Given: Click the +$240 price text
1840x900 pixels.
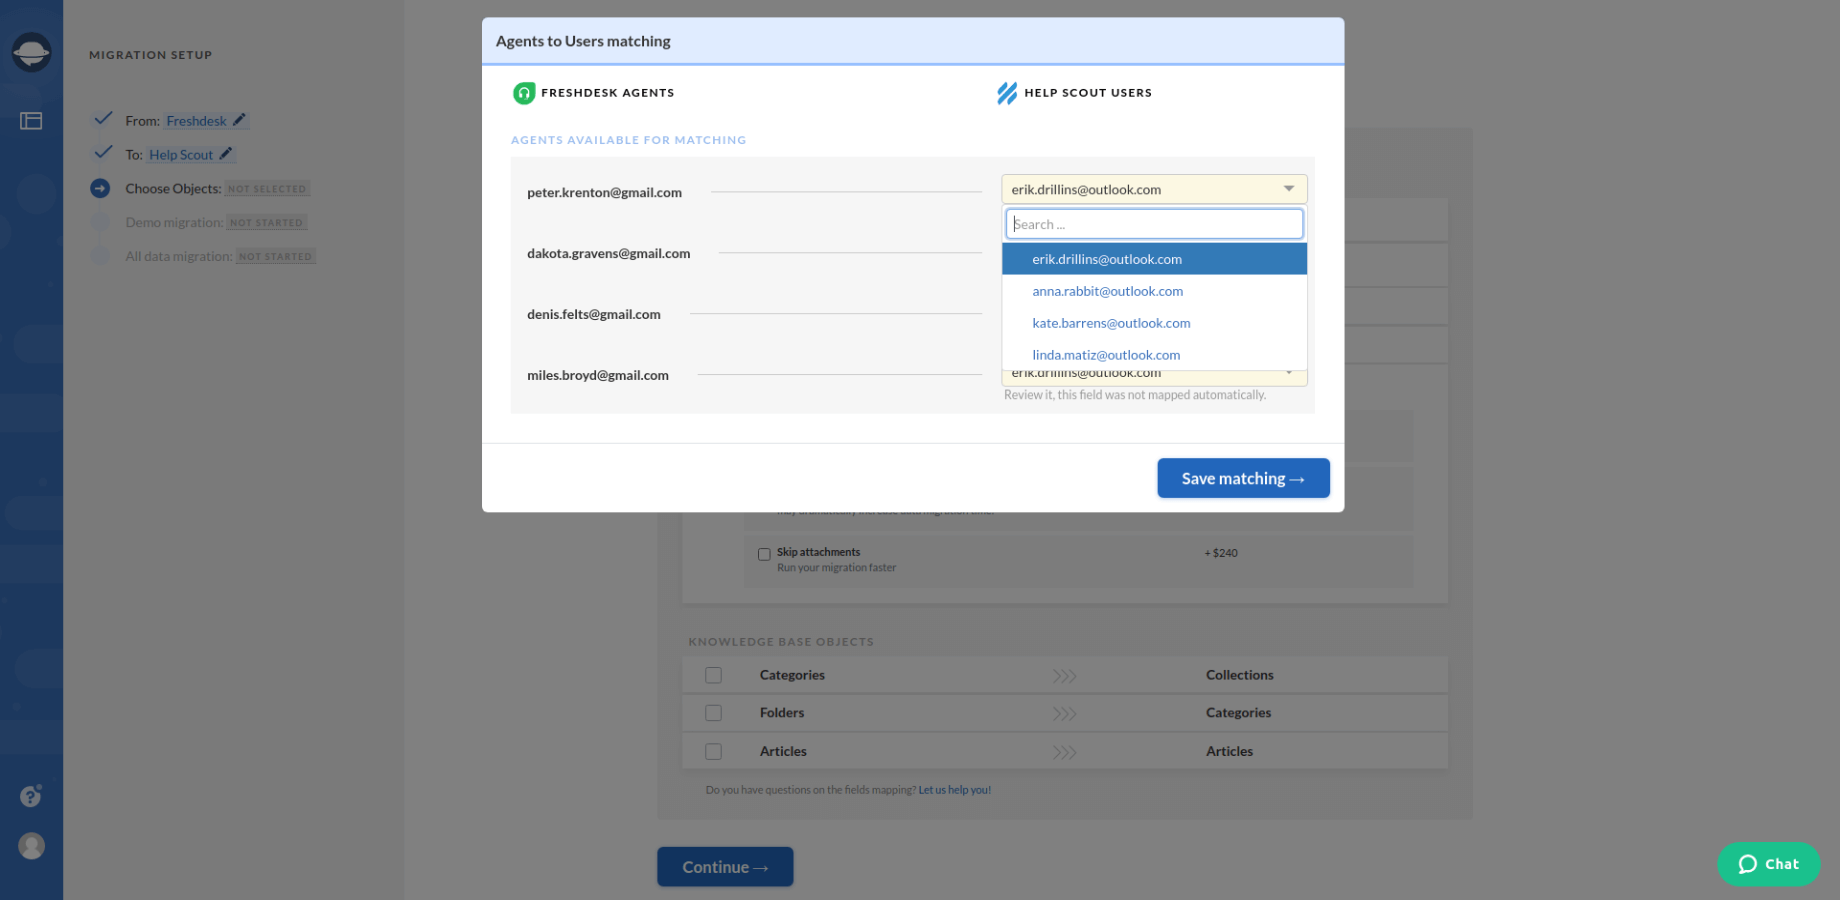Looking at the screenshot, I should coord(1221,553).
